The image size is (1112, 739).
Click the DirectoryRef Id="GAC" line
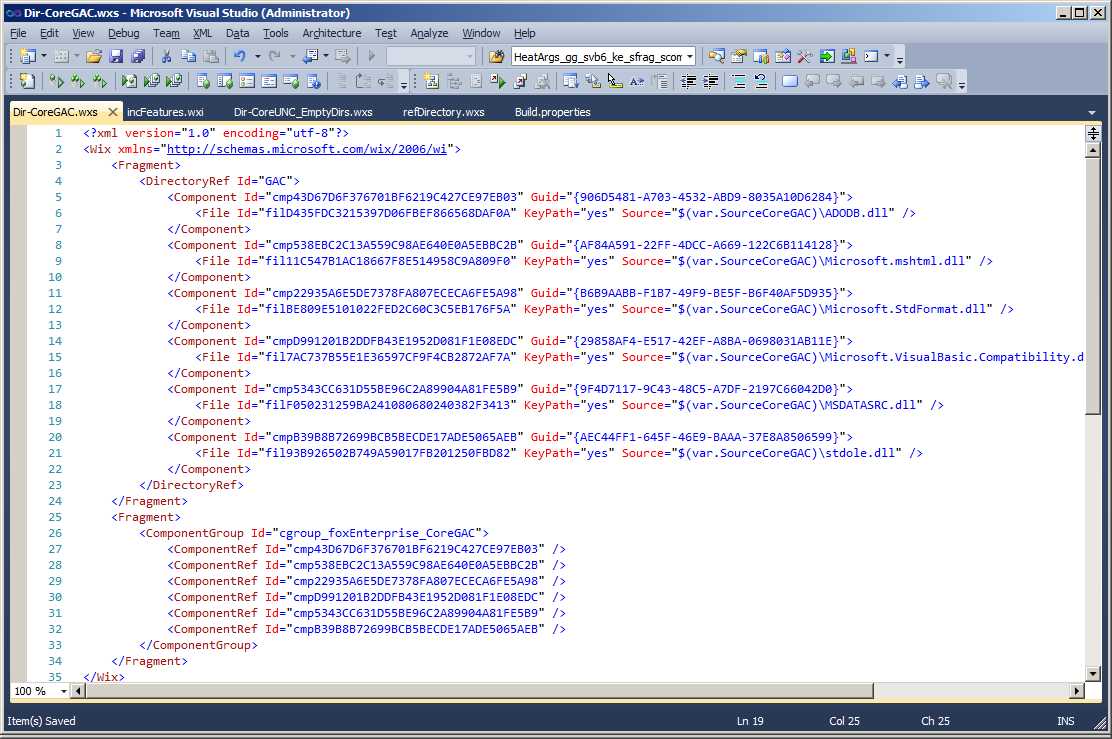click(219, 181)
